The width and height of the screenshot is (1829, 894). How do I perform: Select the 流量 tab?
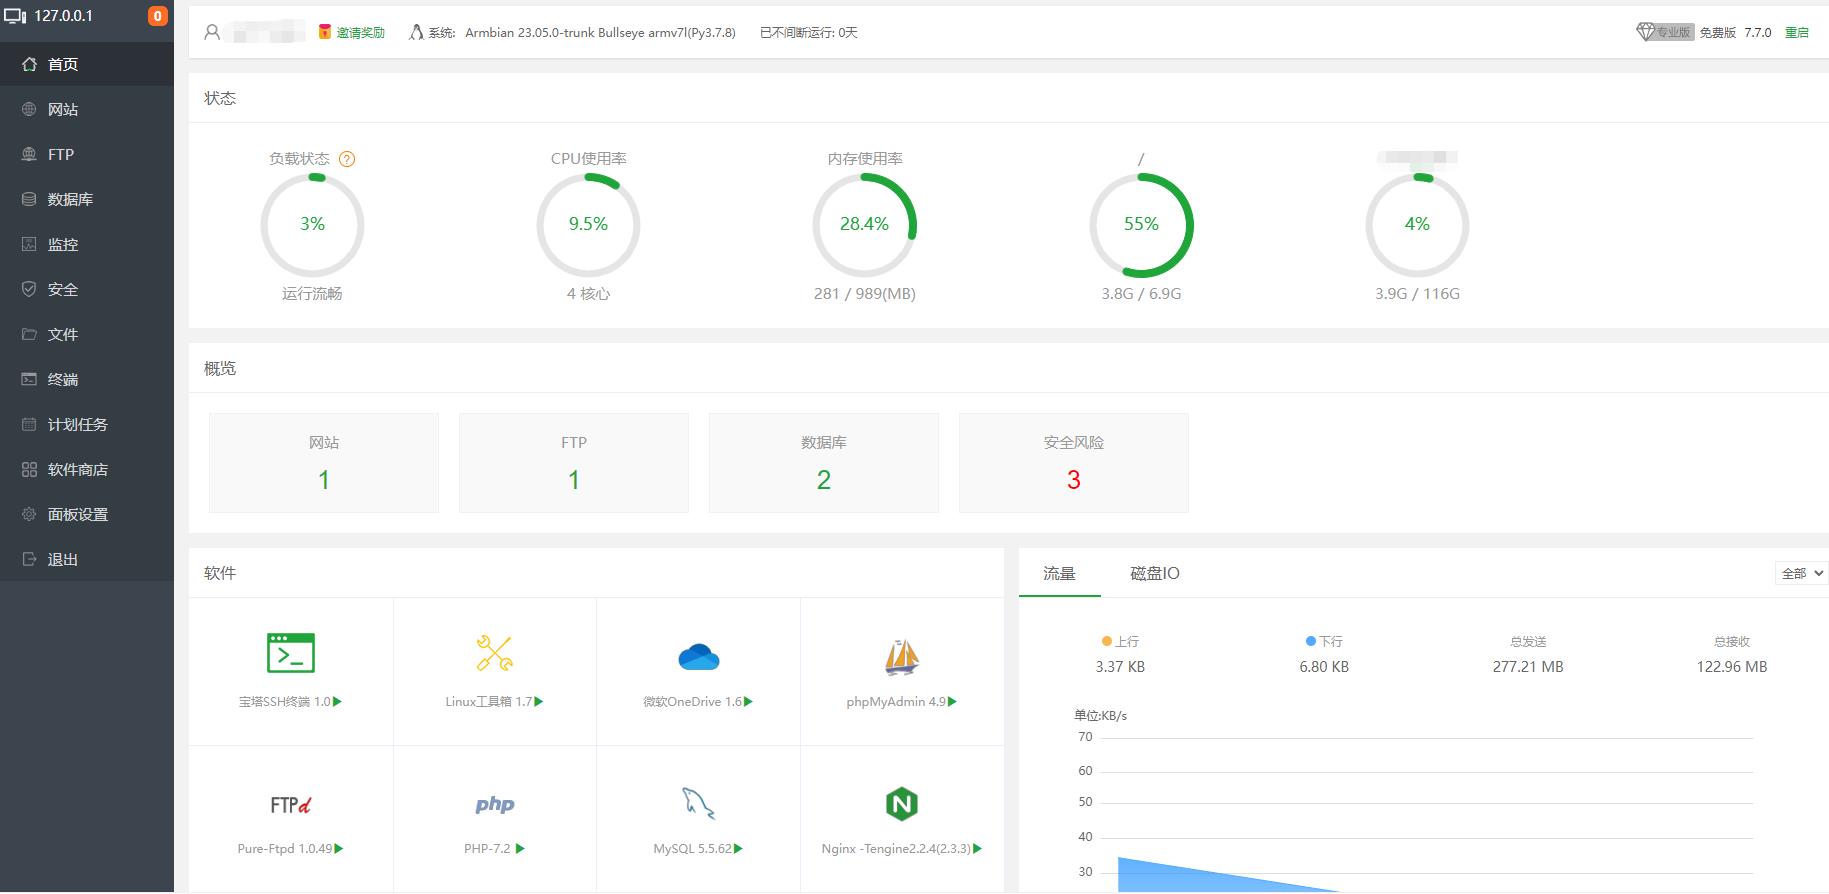(1059, 573)
